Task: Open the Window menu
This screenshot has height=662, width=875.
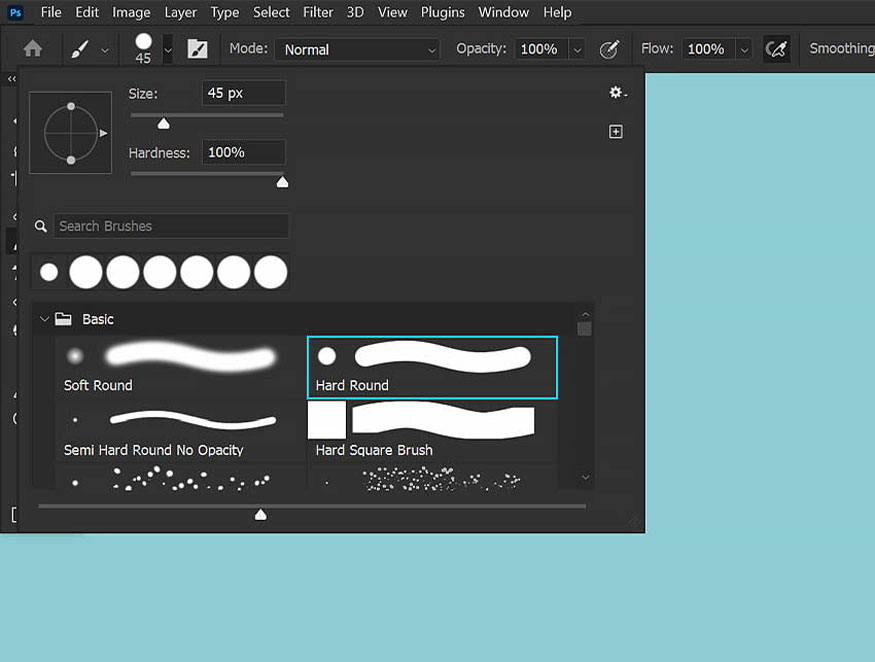Action: [x=503, y=12]
